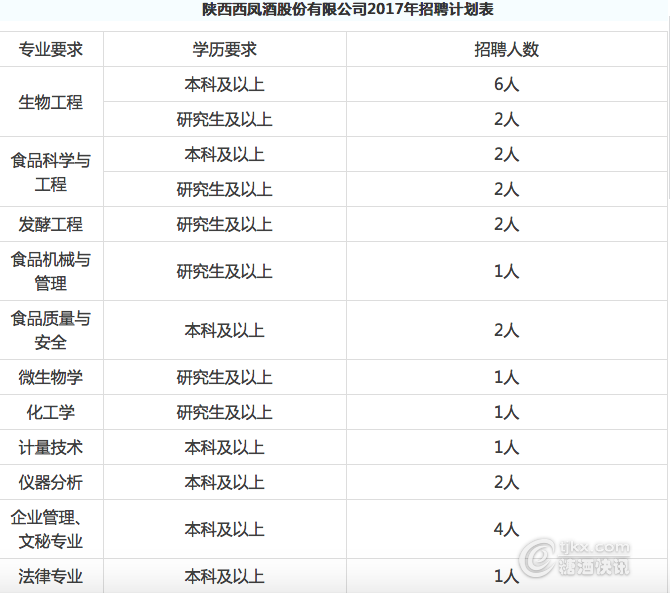Select 2人 for 食品科学与工程 本科及以上

click(x=506, y=155)
